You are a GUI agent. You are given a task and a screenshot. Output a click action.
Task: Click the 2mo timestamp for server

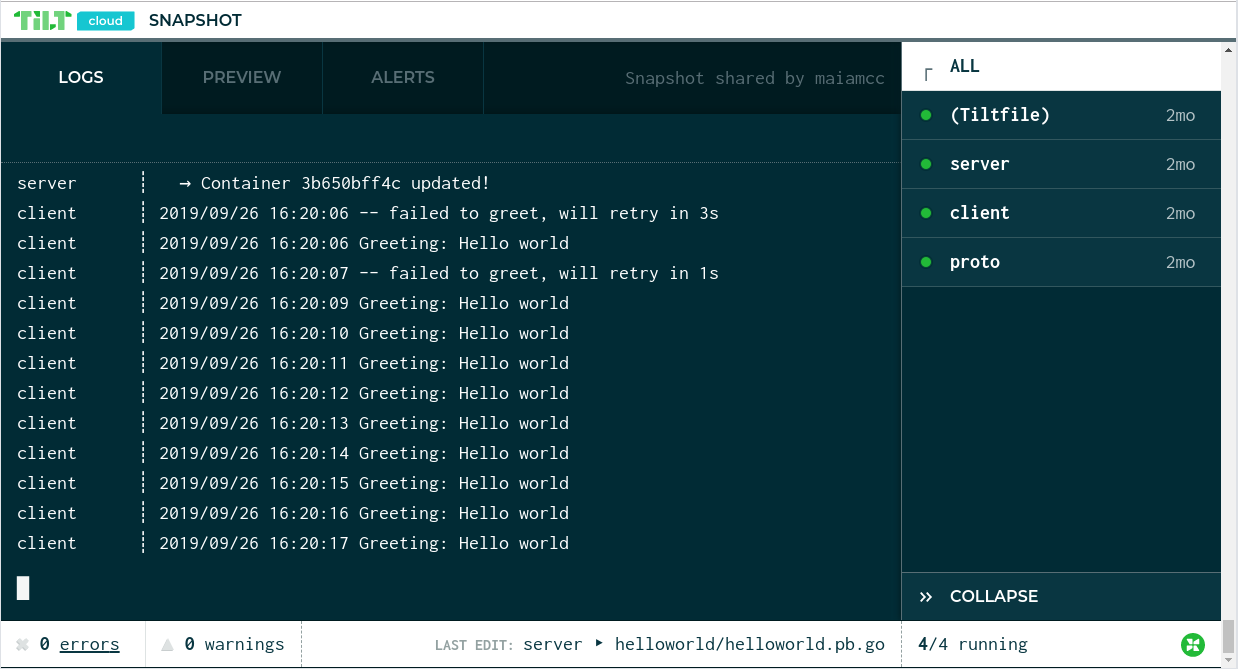(x=1180, y=164)
